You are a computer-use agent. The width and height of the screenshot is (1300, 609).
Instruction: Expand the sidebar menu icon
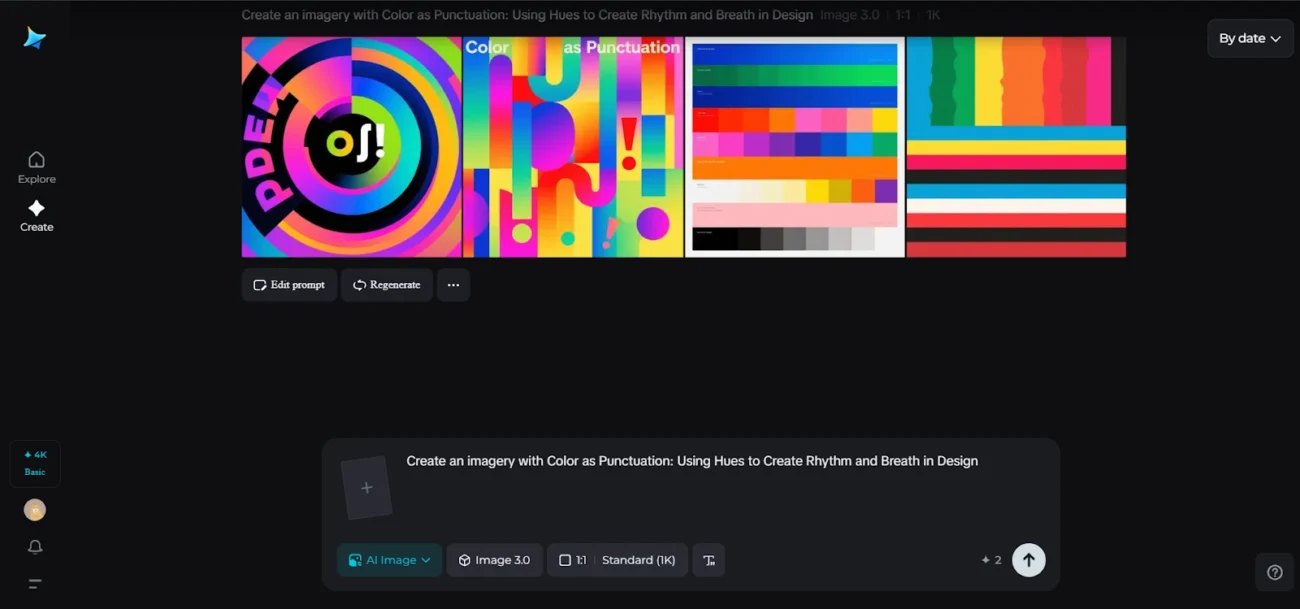(35, 584)
